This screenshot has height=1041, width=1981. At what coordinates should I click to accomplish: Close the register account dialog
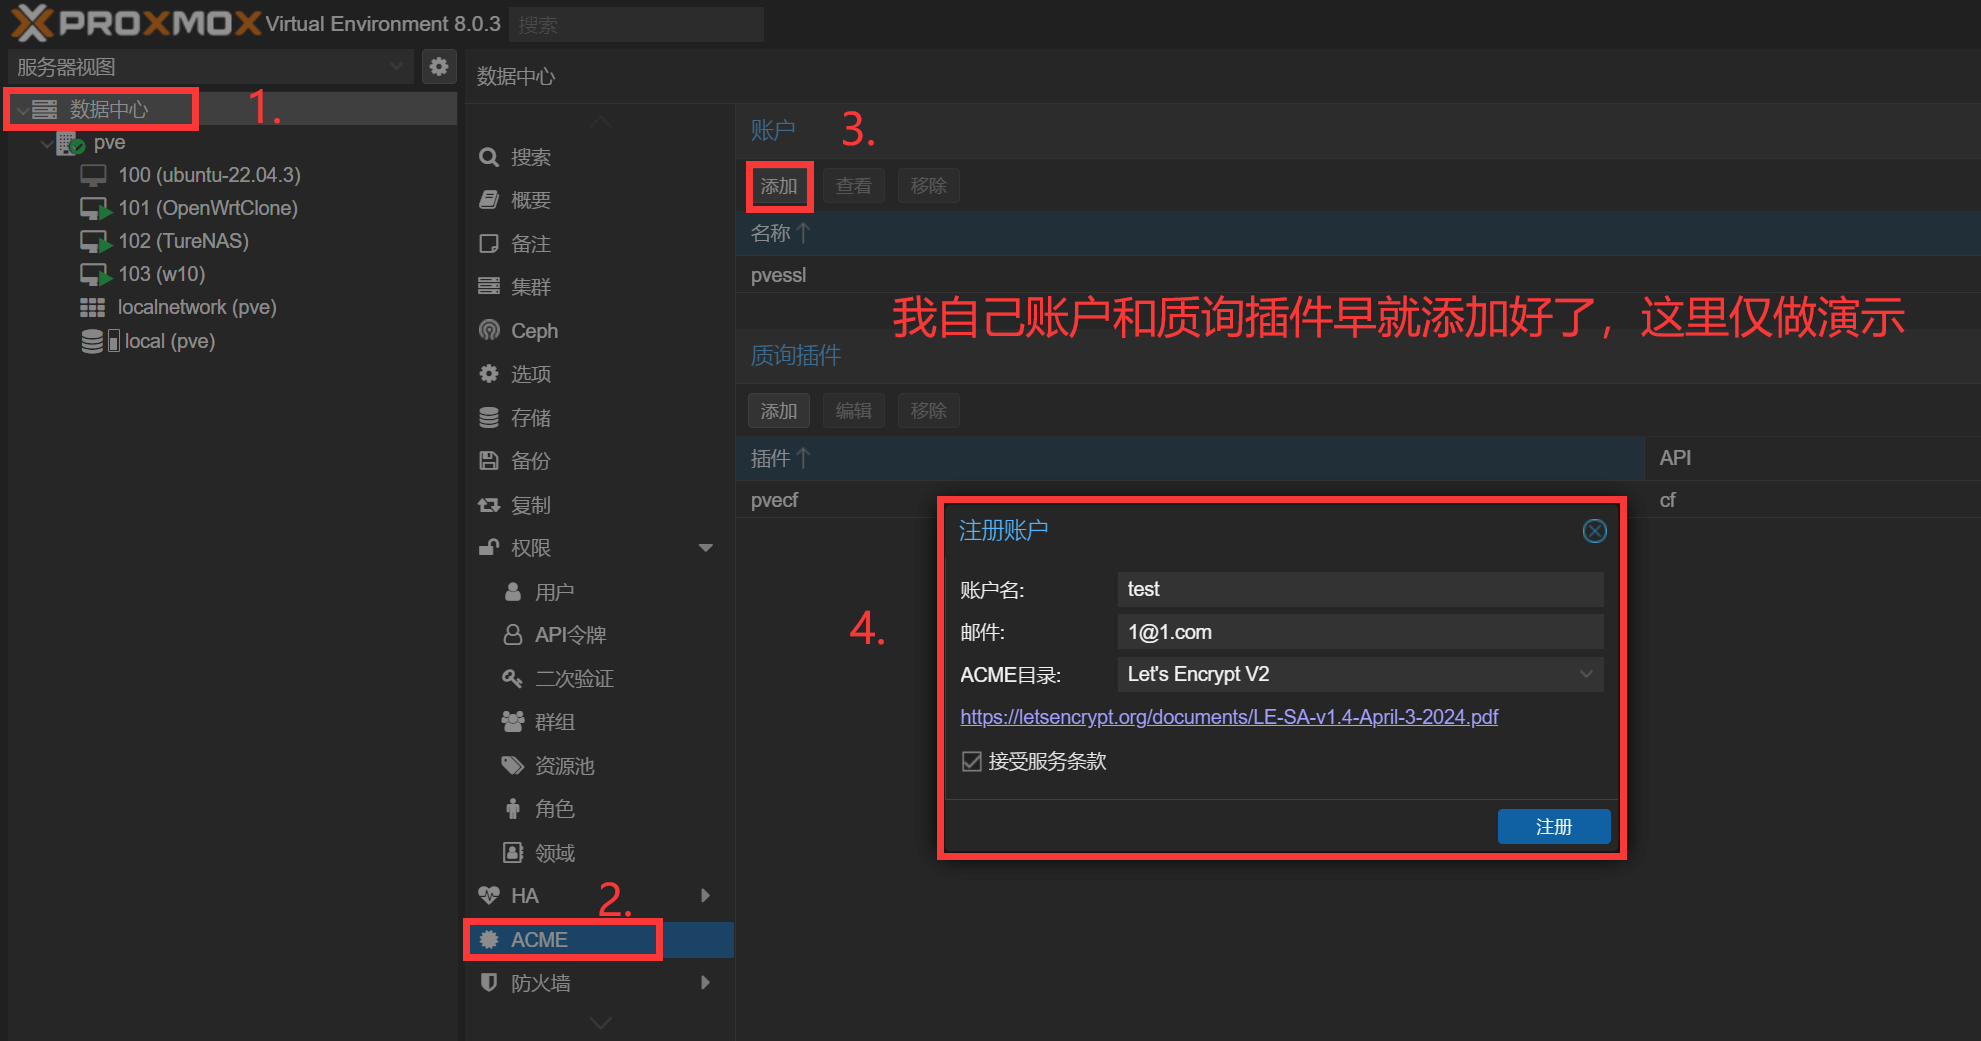[x=1594, y=531]
